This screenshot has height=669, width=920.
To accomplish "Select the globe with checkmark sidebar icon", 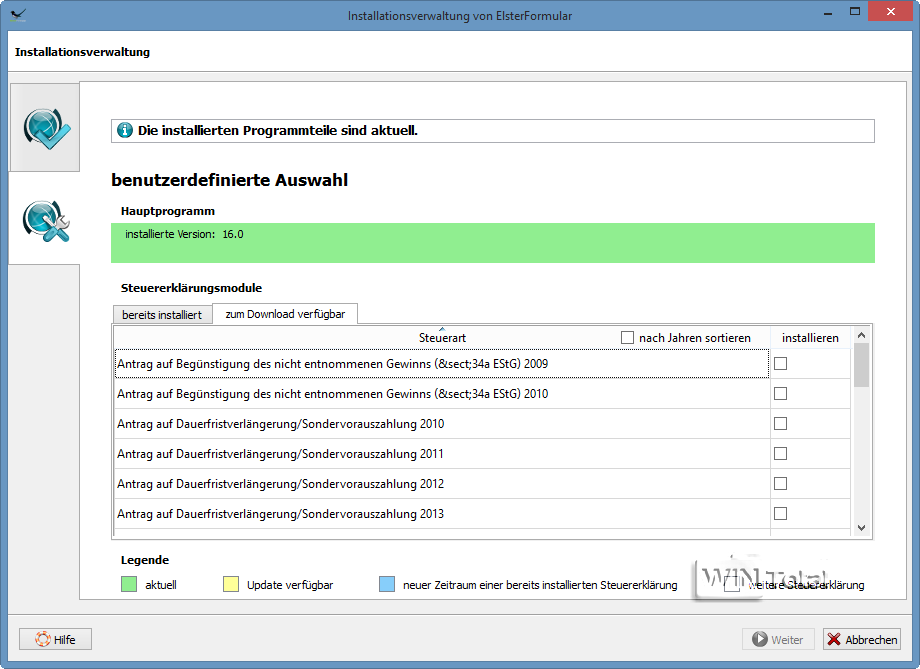I will [46, 129].
